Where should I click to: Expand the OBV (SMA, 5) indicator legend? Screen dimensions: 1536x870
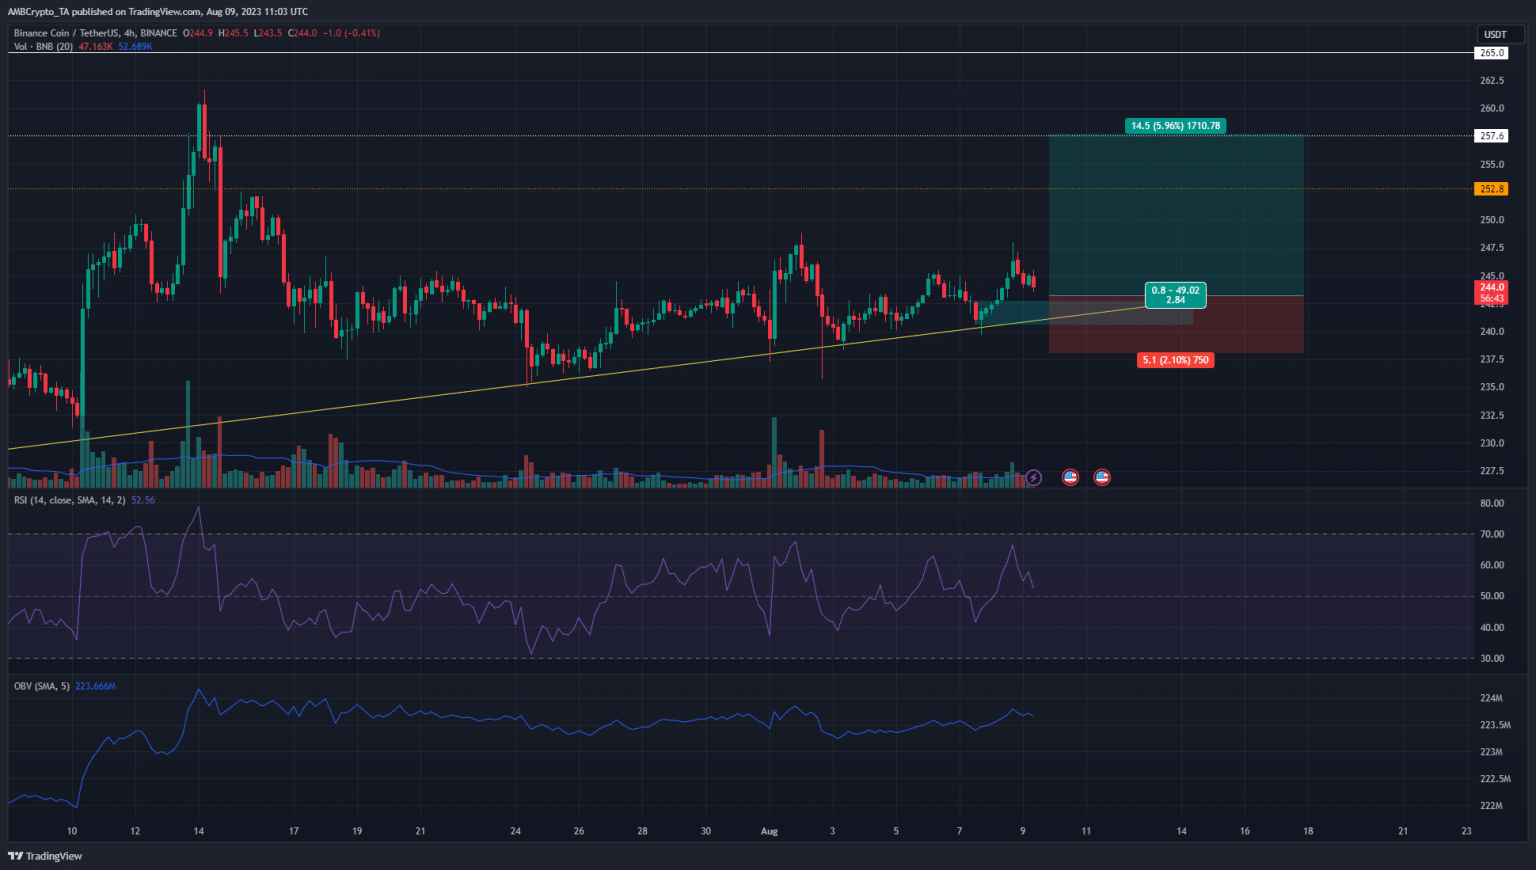coord(42,686)
